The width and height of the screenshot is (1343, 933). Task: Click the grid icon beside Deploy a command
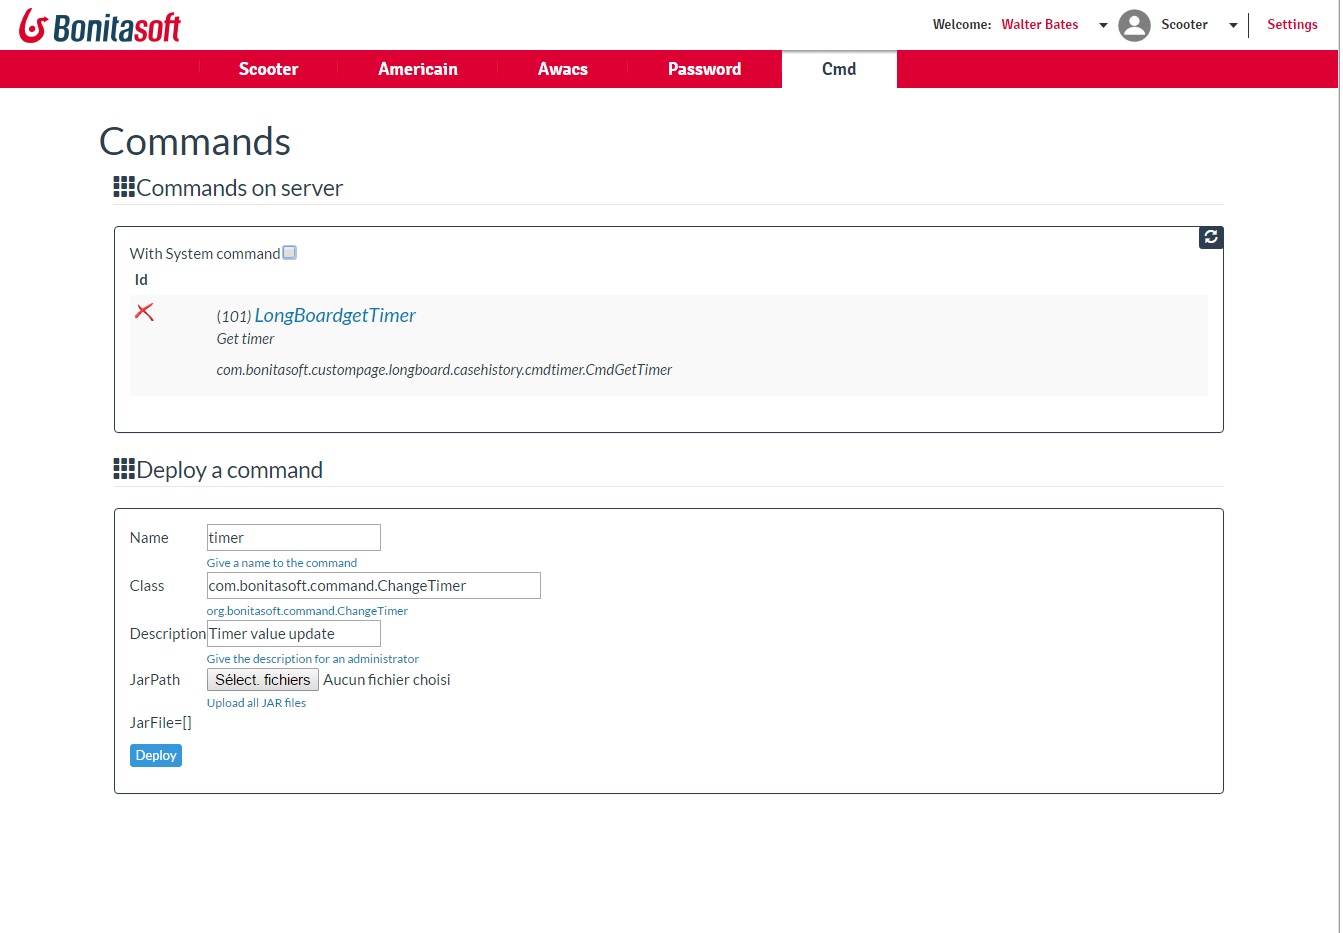click(x=124, y=469)
